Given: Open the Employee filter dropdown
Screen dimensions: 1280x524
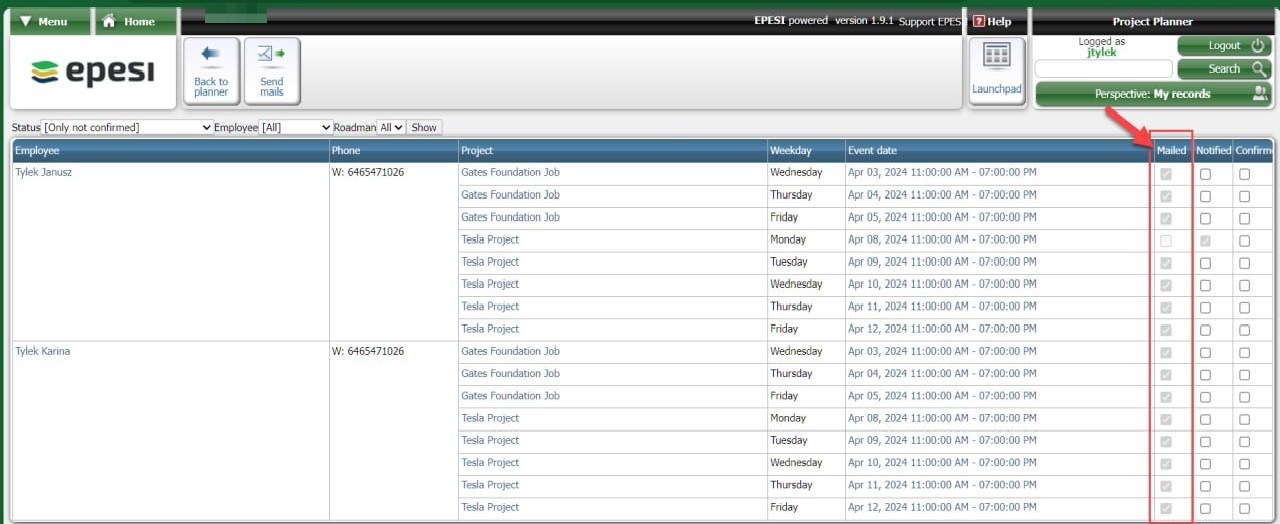Looking at the screenshot, I should [295, 128].
